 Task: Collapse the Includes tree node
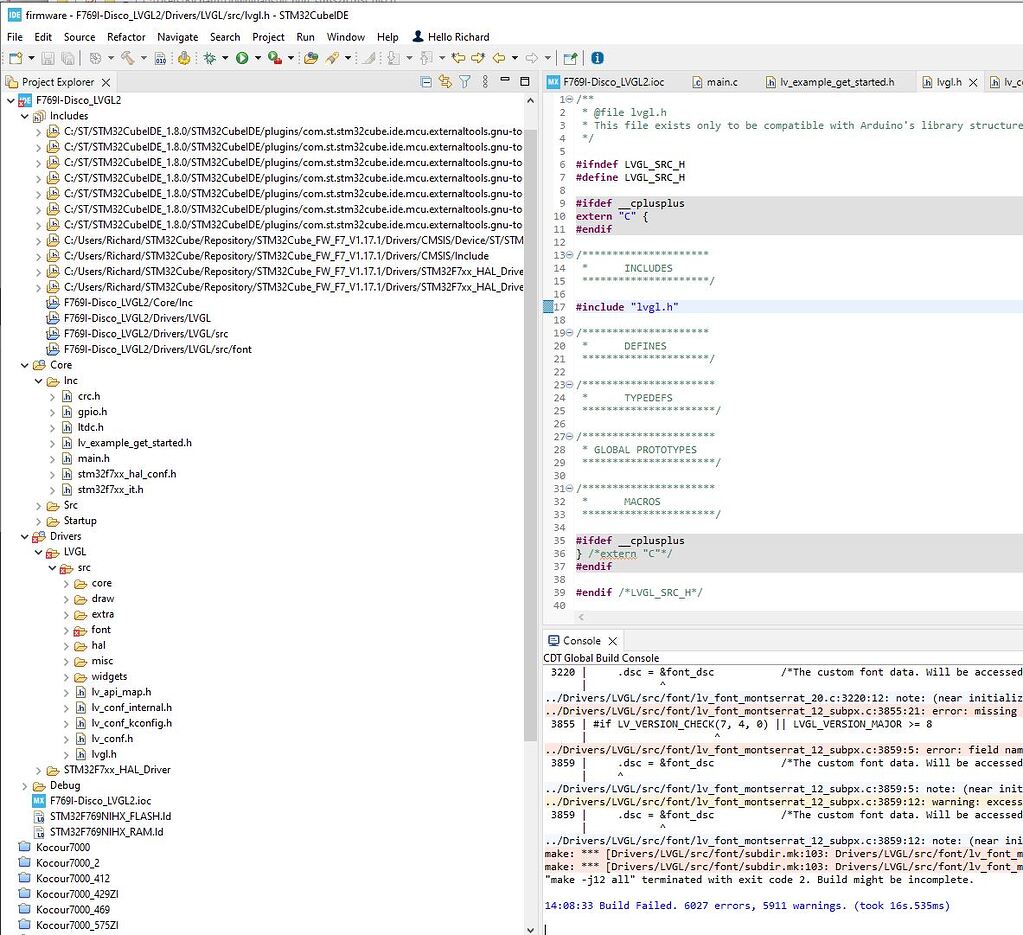pos(25,116)
